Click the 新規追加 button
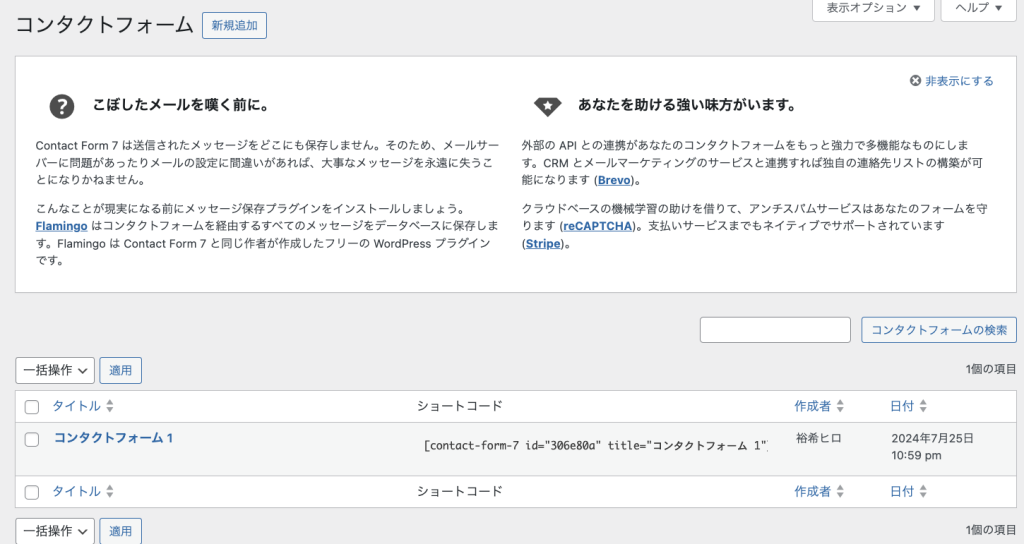 point(234,25)
